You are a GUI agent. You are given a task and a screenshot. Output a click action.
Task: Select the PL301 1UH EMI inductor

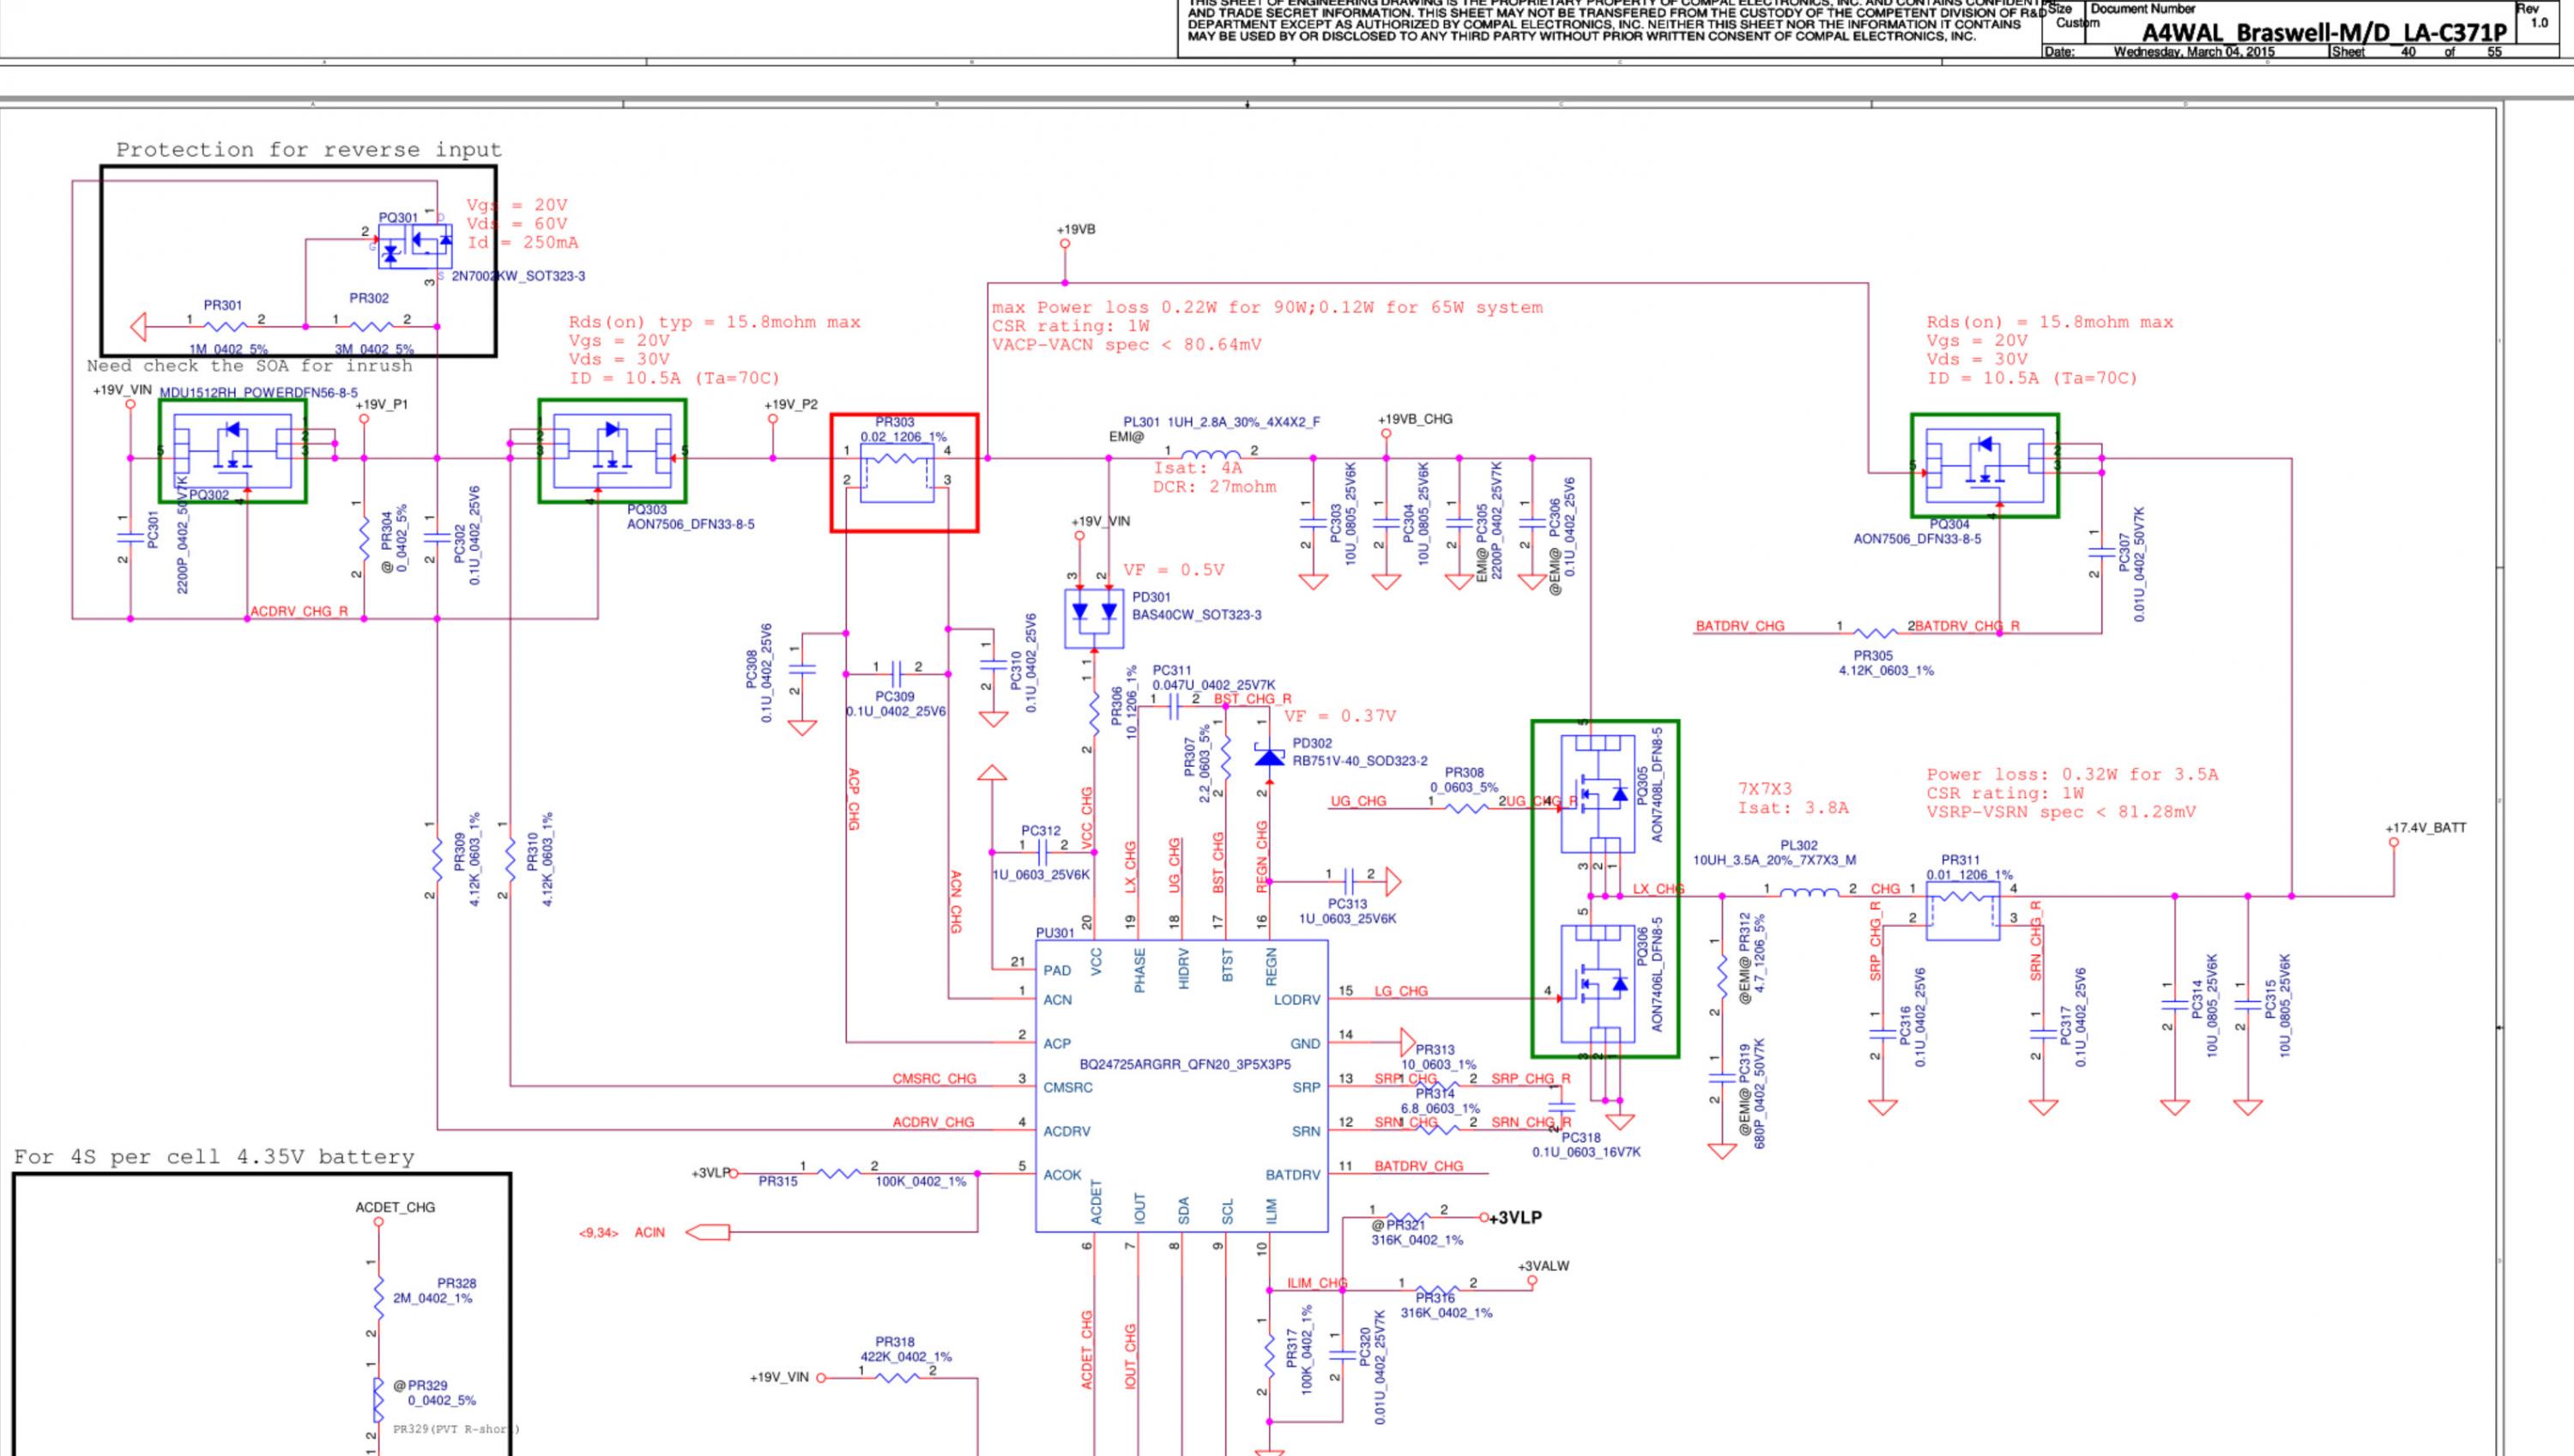[1210, 456]
